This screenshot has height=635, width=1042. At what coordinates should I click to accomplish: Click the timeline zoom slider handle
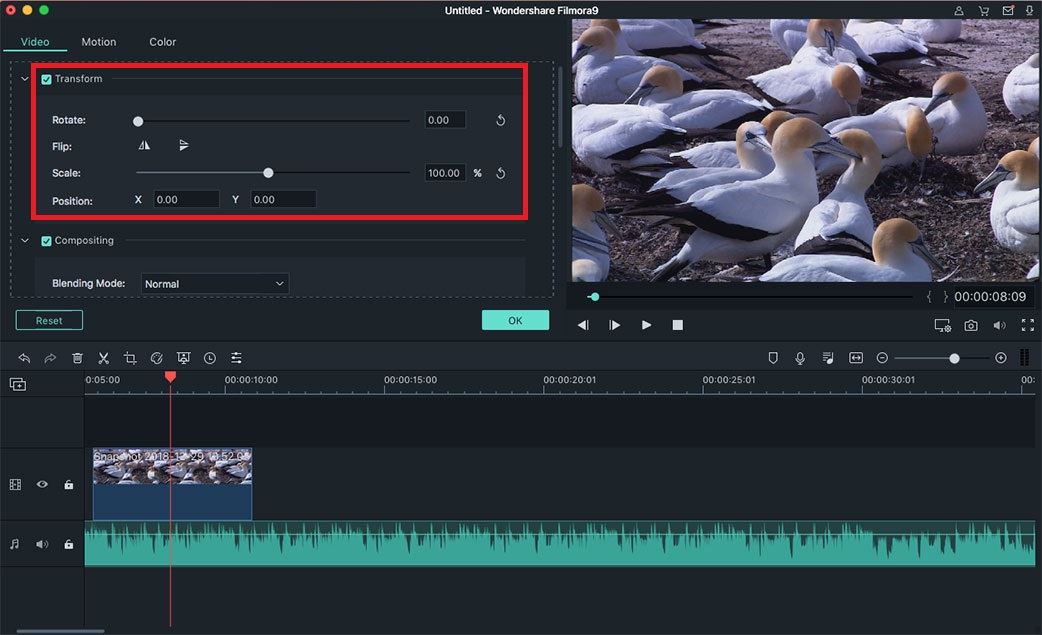pyautogui.click(x=954, y=358)
